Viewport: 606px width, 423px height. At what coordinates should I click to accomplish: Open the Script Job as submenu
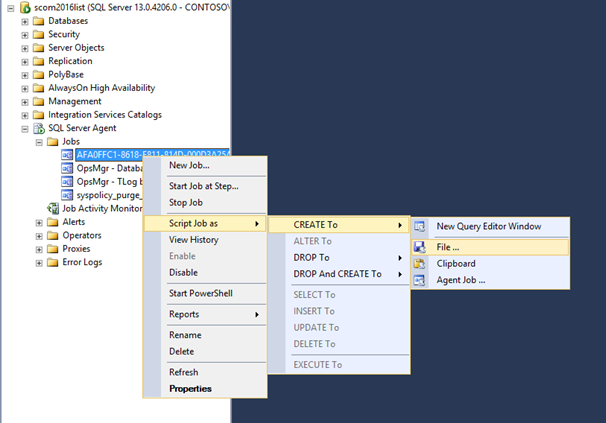pos(205,223)
